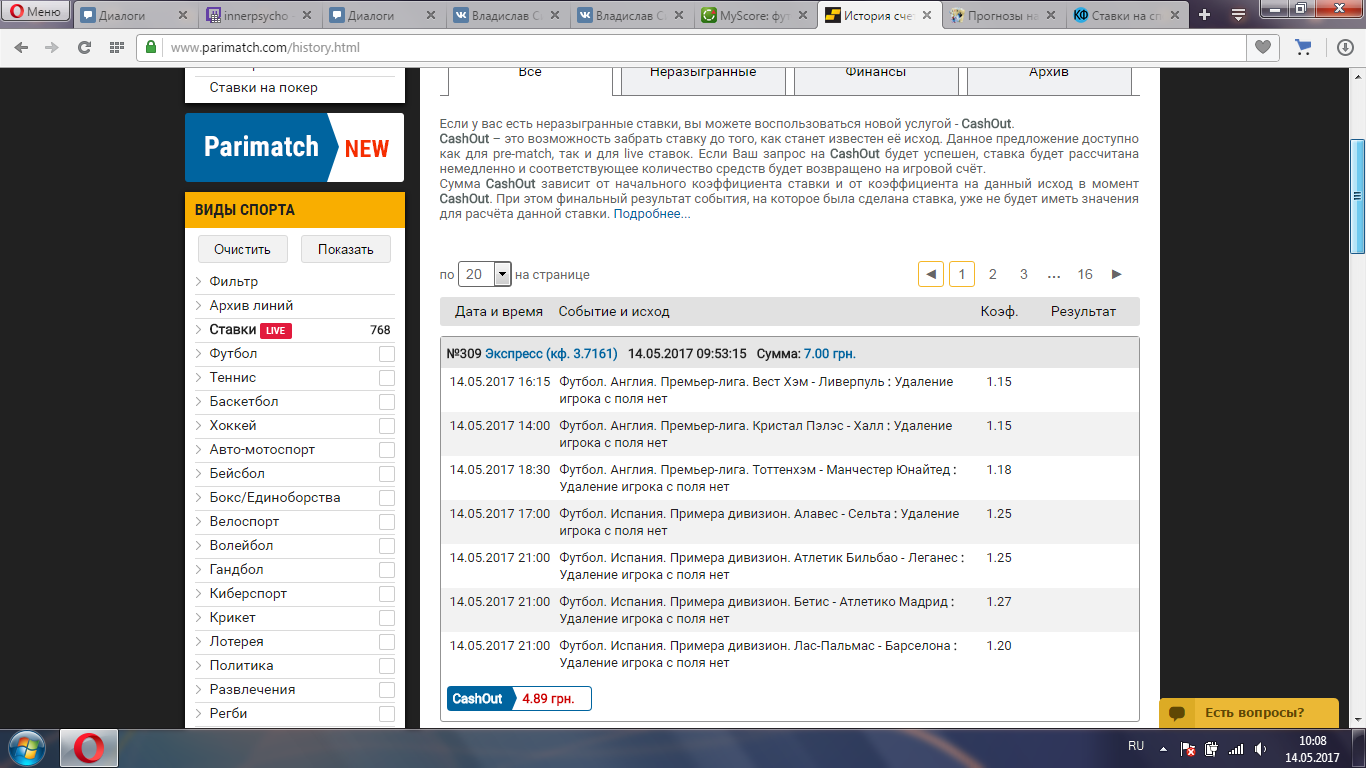Switch to the innerpsycho browser tab
Viewport: 1366px width, 768px height.
(x=259, y=15)
